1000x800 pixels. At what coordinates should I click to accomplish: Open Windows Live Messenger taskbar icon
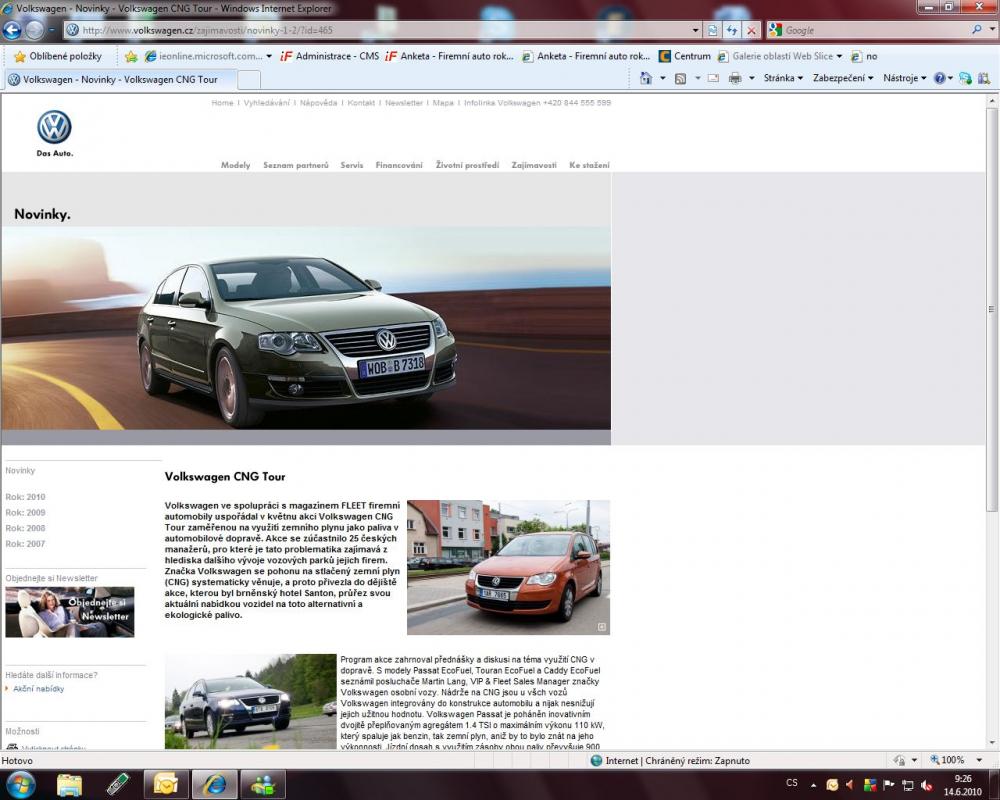tap(263, 784)
